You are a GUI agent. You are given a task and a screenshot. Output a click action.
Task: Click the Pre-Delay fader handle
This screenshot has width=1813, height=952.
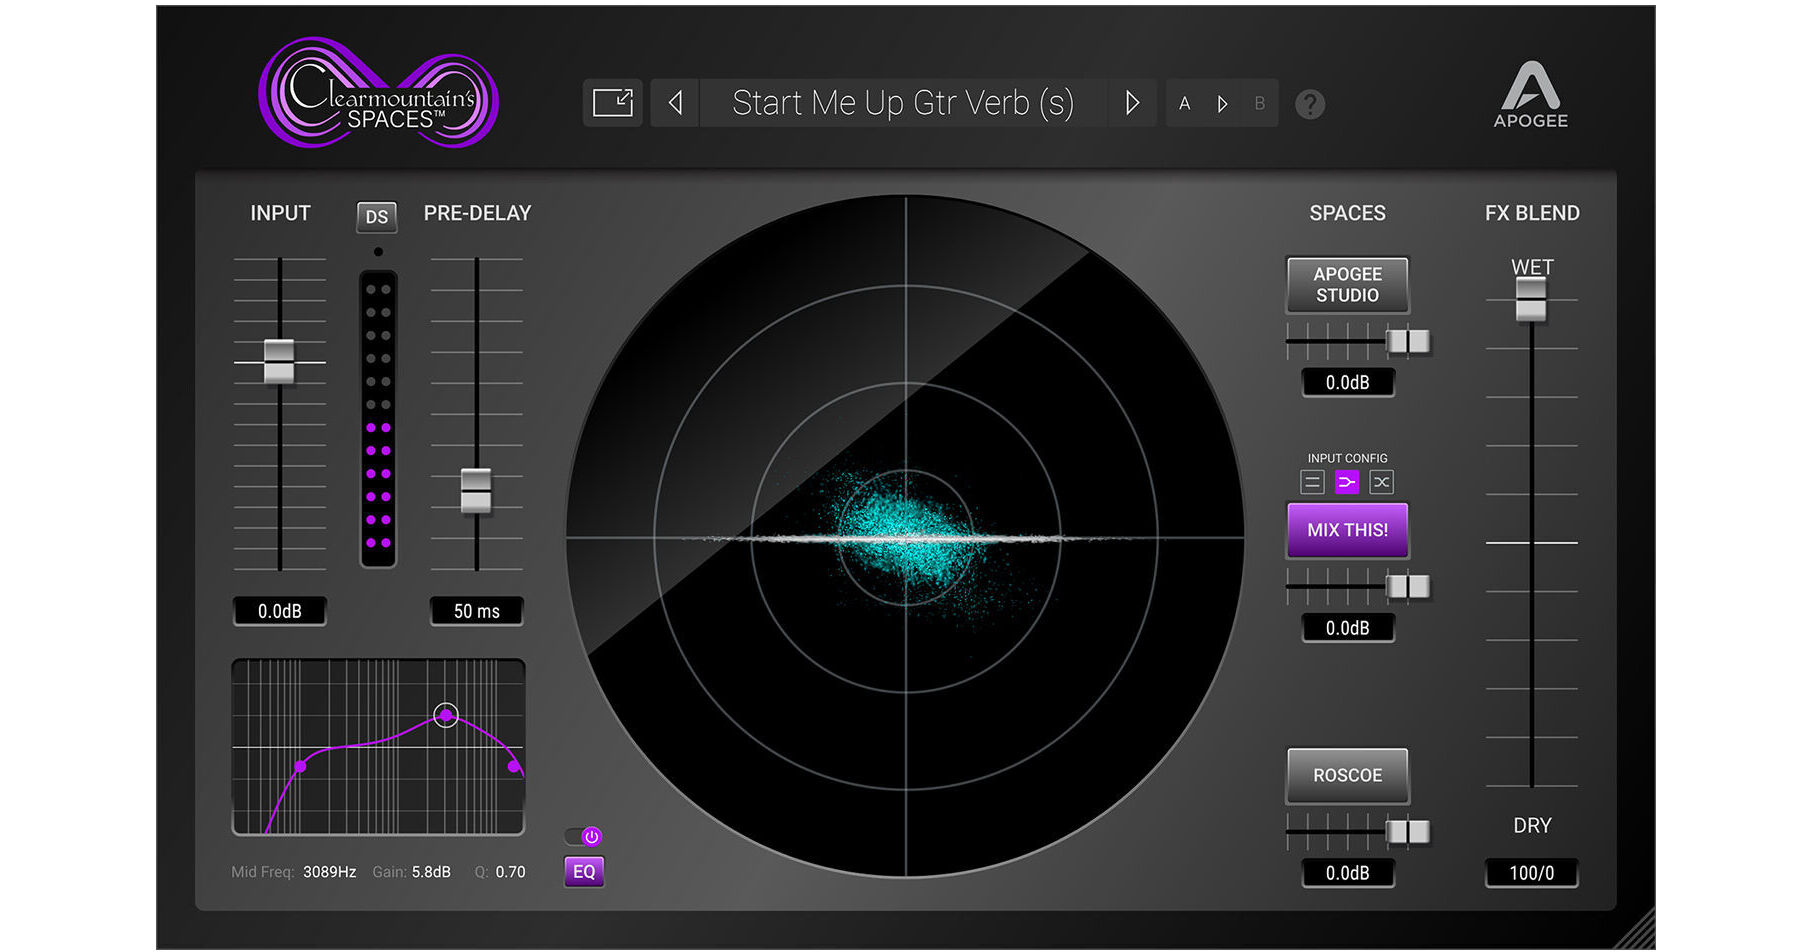pos(476,490)
